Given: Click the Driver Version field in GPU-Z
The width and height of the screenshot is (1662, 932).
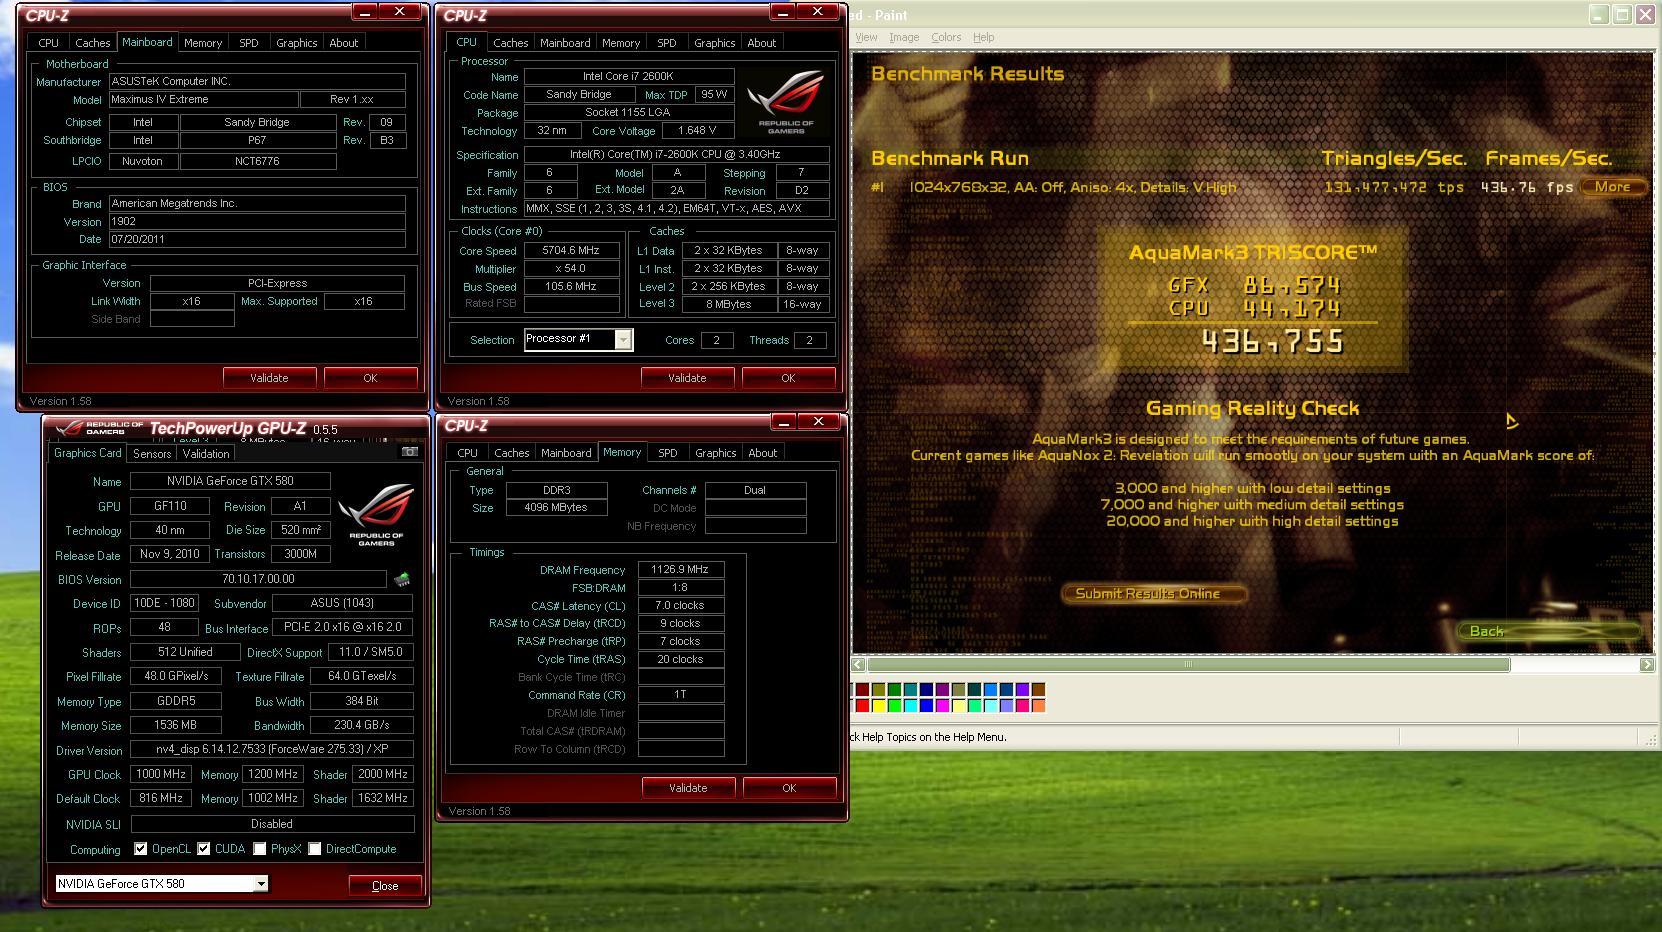Looking at the screenshot, I should pos(272,750).
